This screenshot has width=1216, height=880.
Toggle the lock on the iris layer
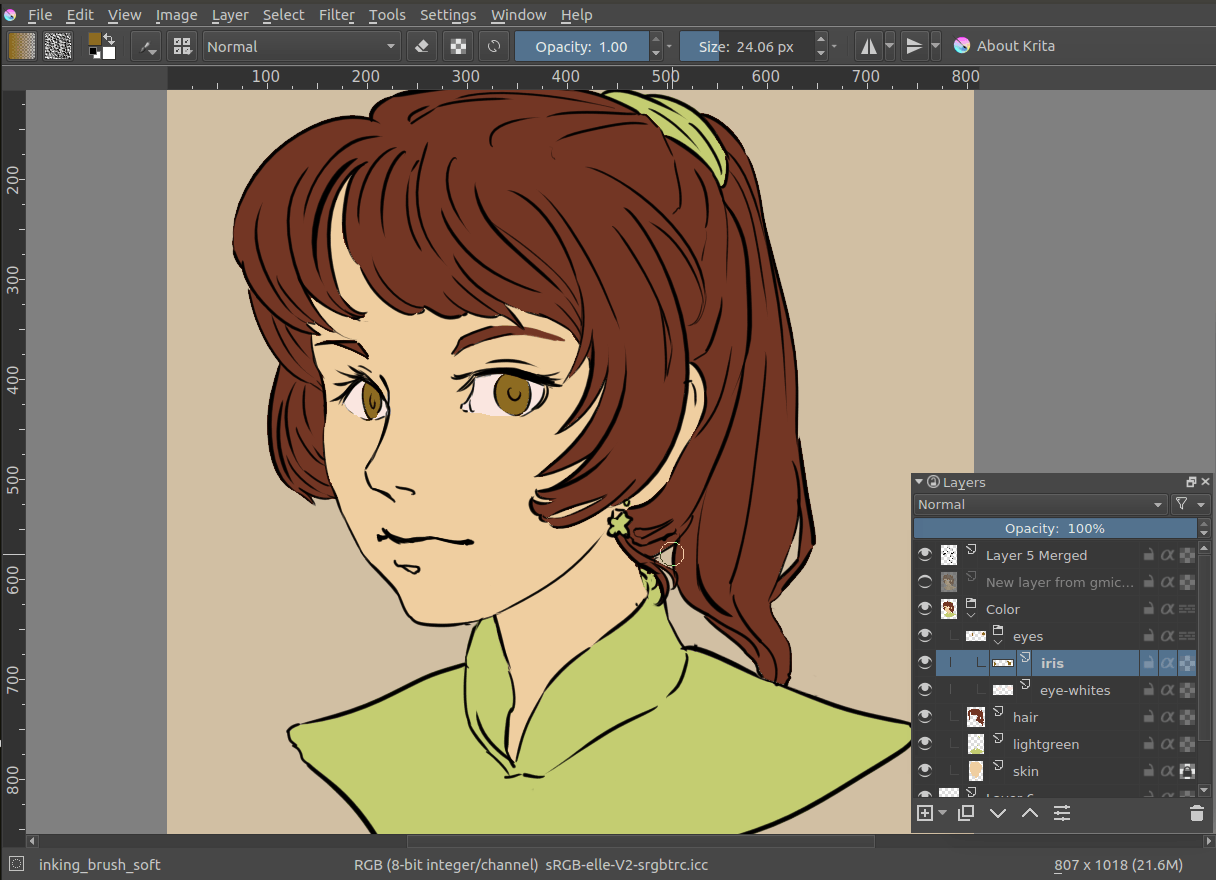coord(1149,663)
